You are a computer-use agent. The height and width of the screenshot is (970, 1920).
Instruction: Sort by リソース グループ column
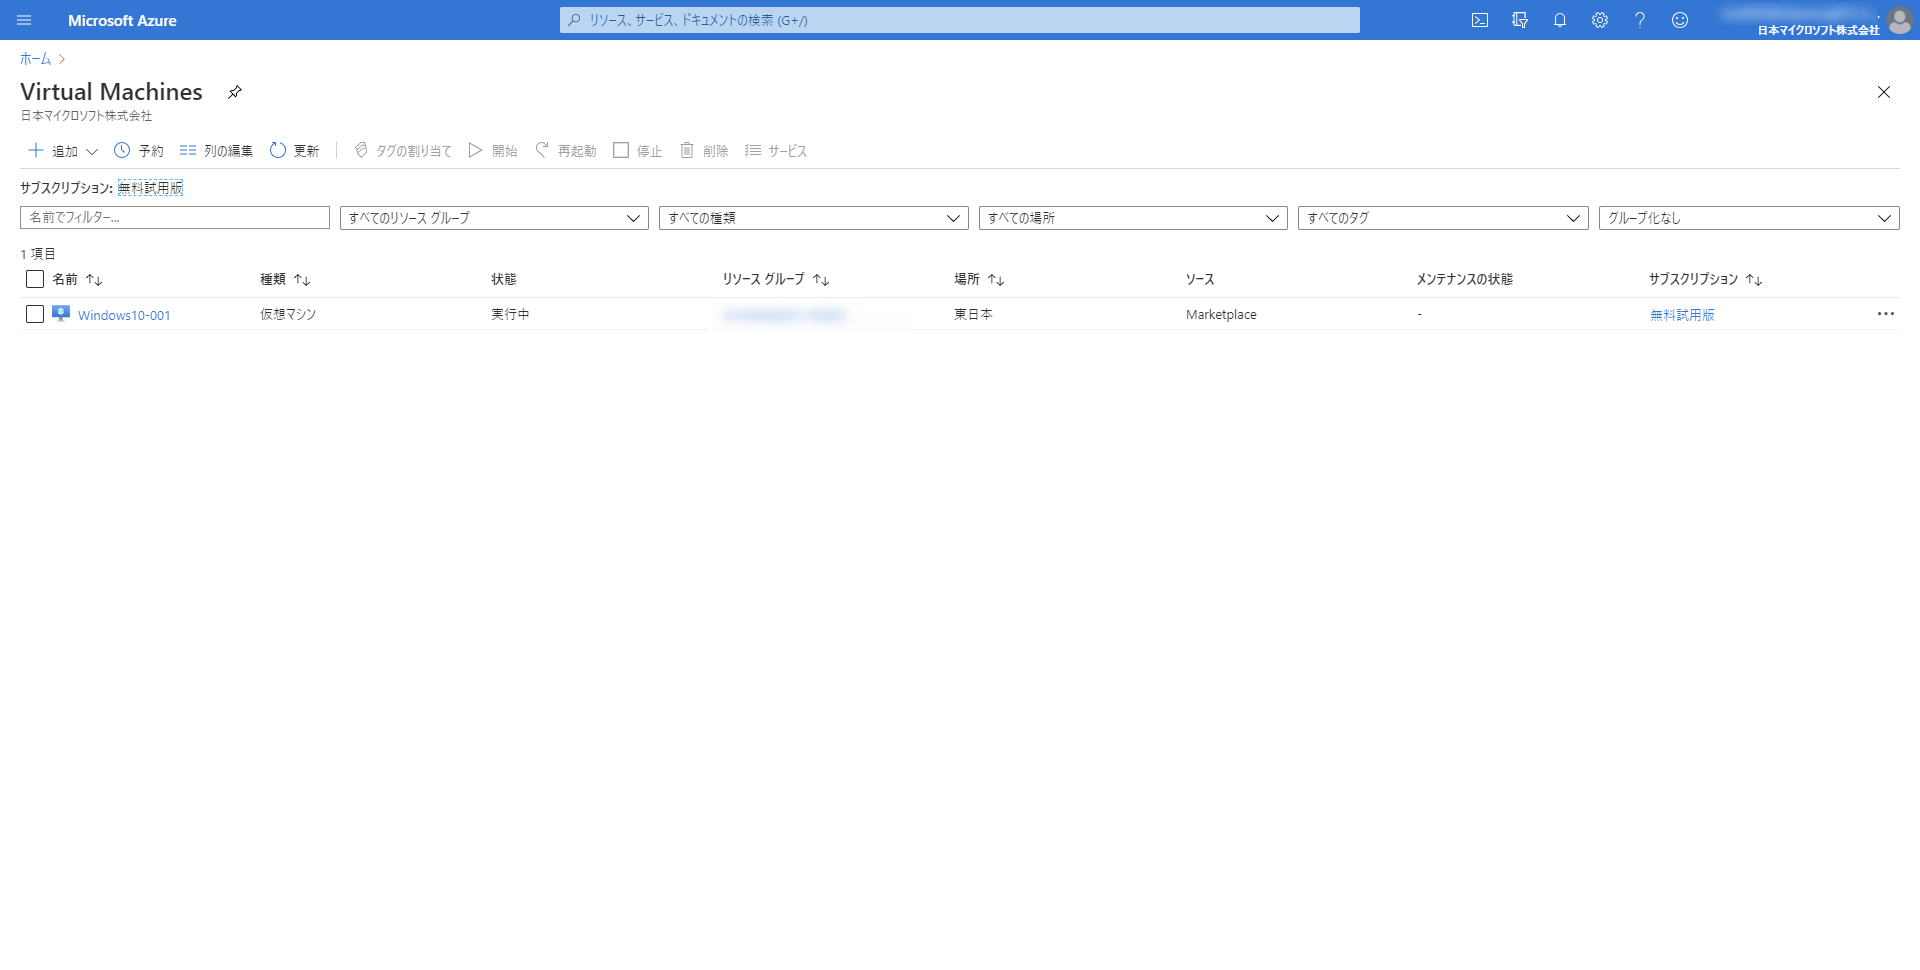(776, 280)
